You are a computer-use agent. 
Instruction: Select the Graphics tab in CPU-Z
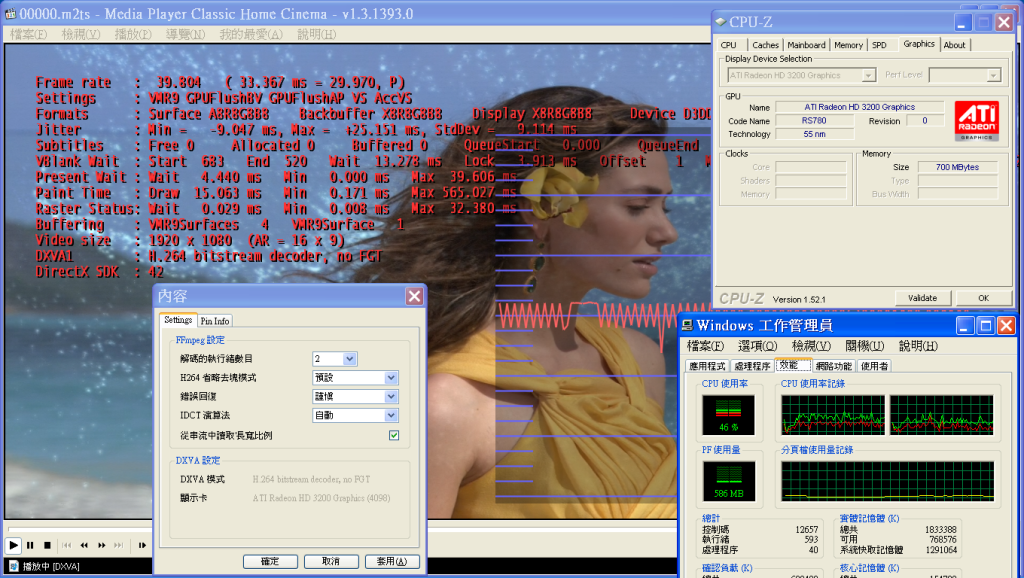coord(919,44)
